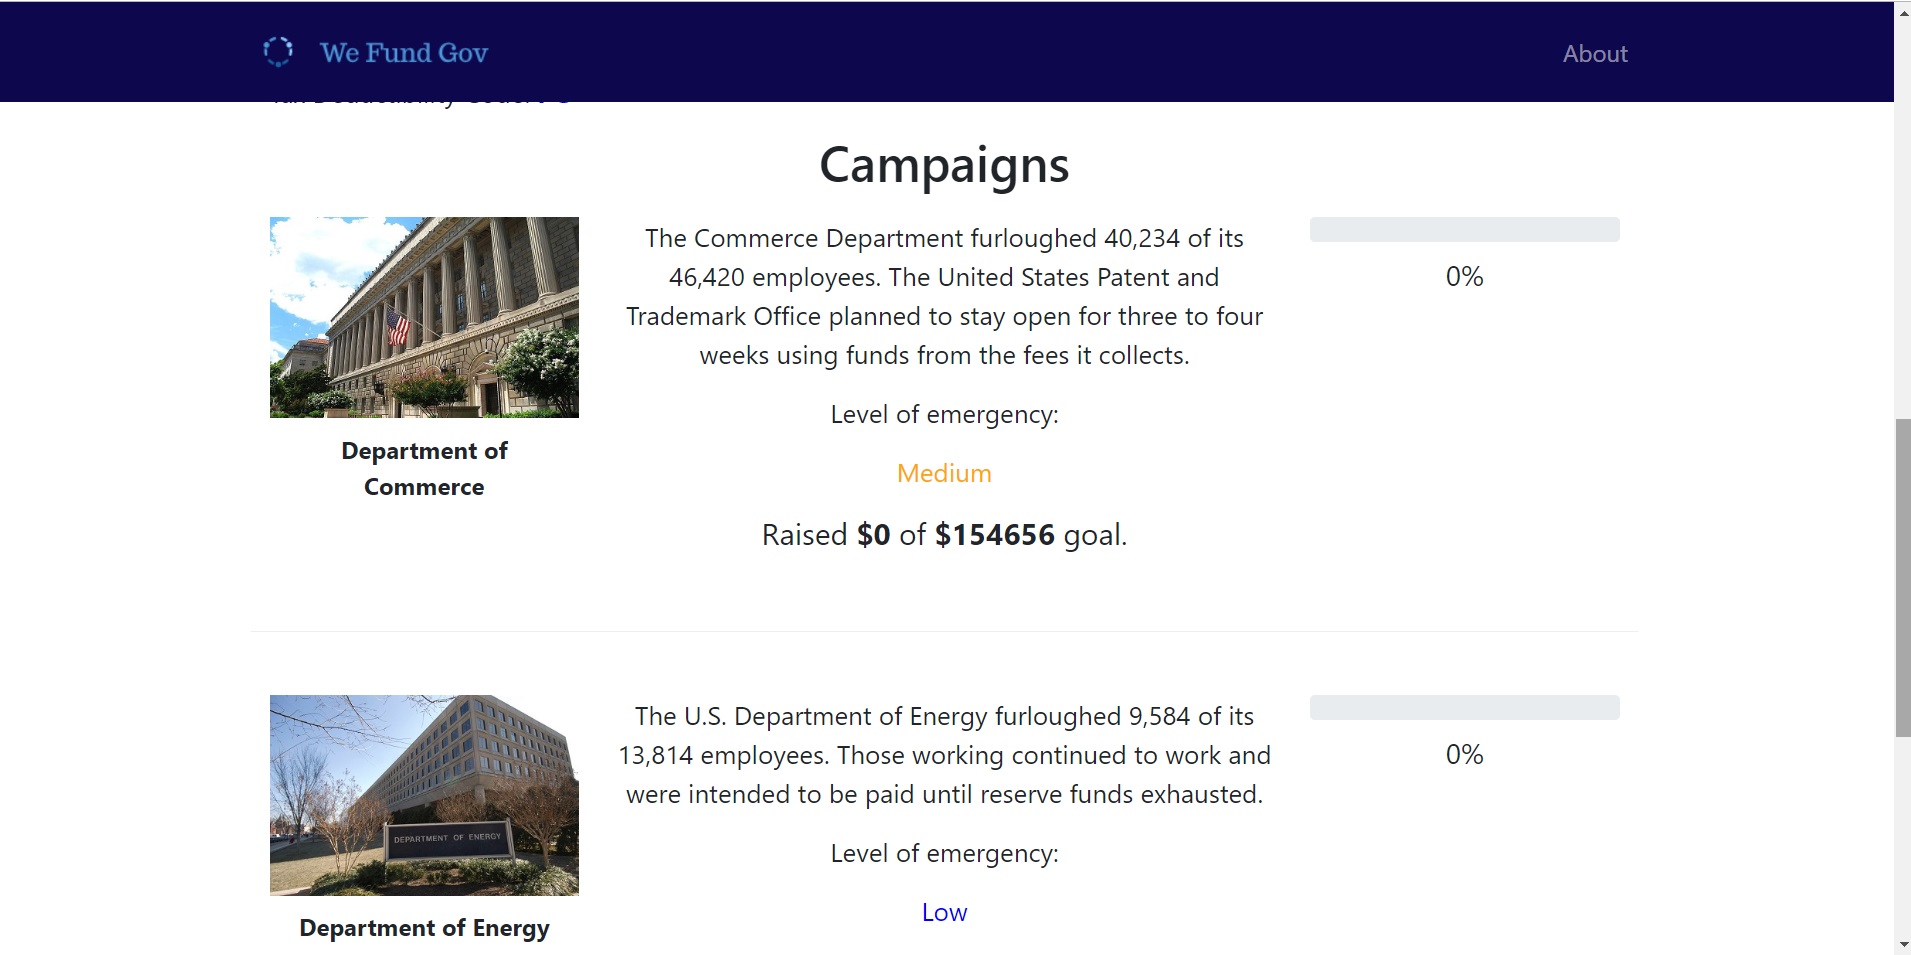1911x955 pixels.
Task: Click the Energy Department furlough description
Action: 944,755
